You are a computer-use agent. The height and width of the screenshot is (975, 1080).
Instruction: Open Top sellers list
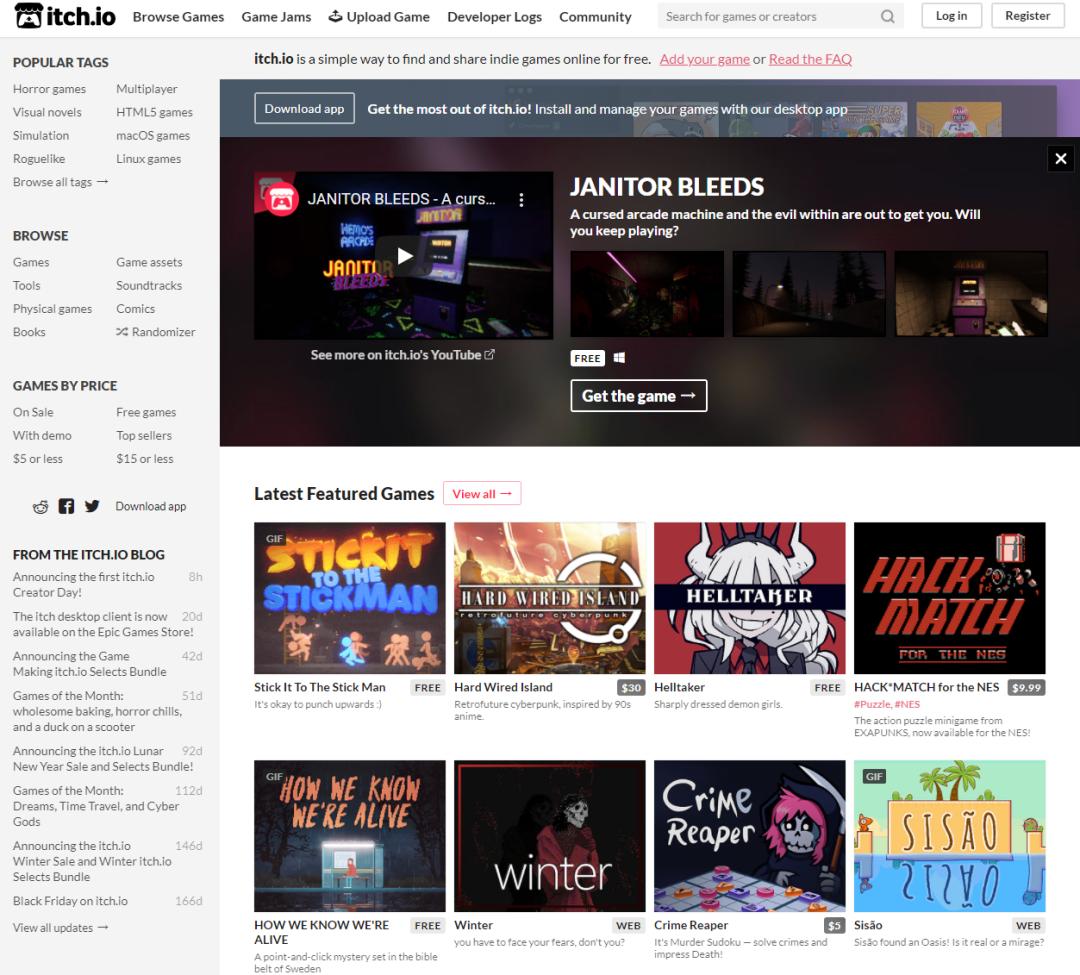[x=144, y=436]
